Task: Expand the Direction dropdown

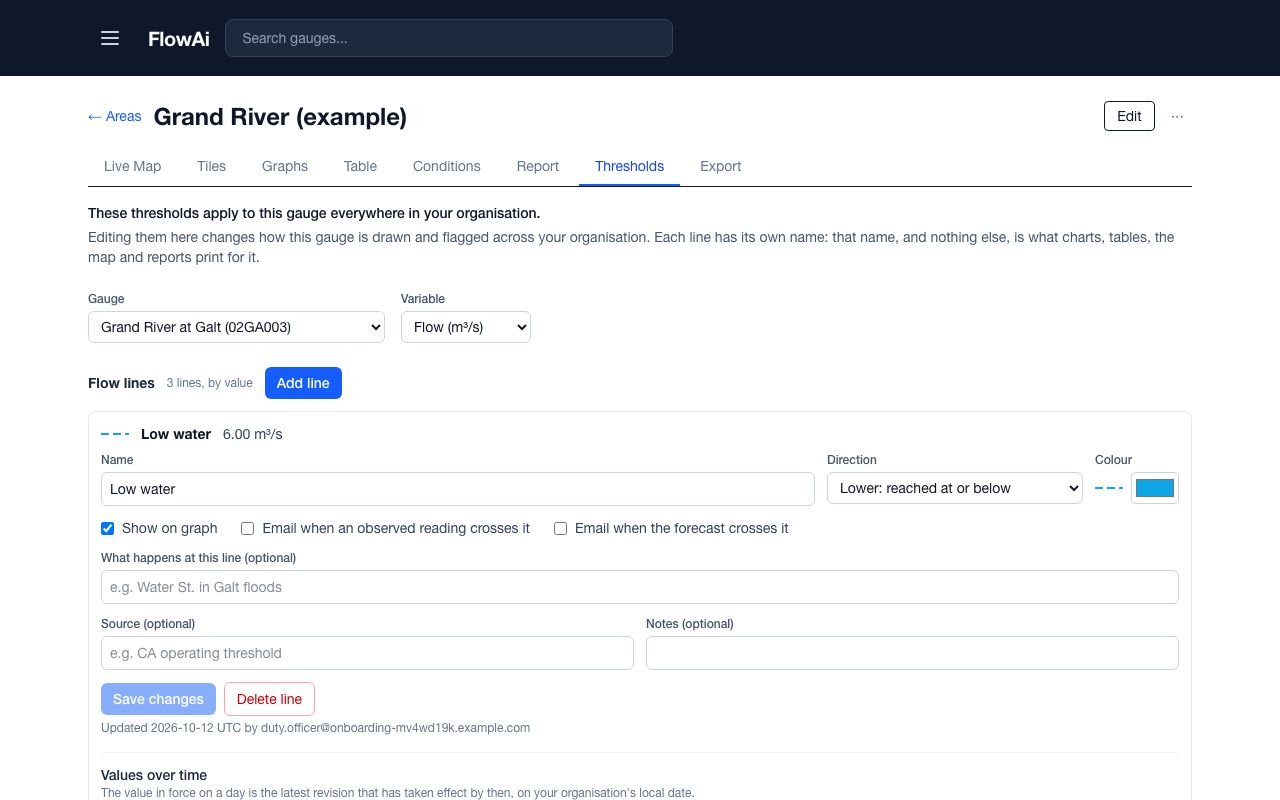Action: 955,488
